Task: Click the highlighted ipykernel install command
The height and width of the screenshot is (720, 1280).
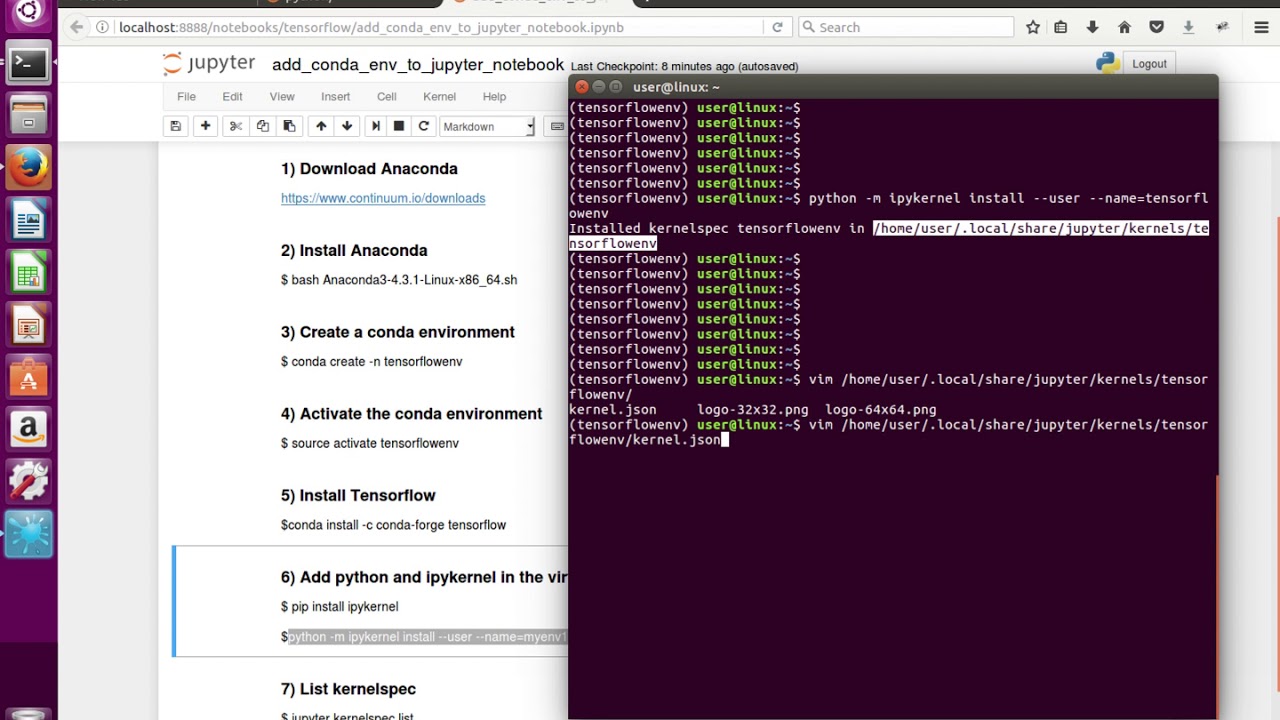Action: click(x=428, y=637)
